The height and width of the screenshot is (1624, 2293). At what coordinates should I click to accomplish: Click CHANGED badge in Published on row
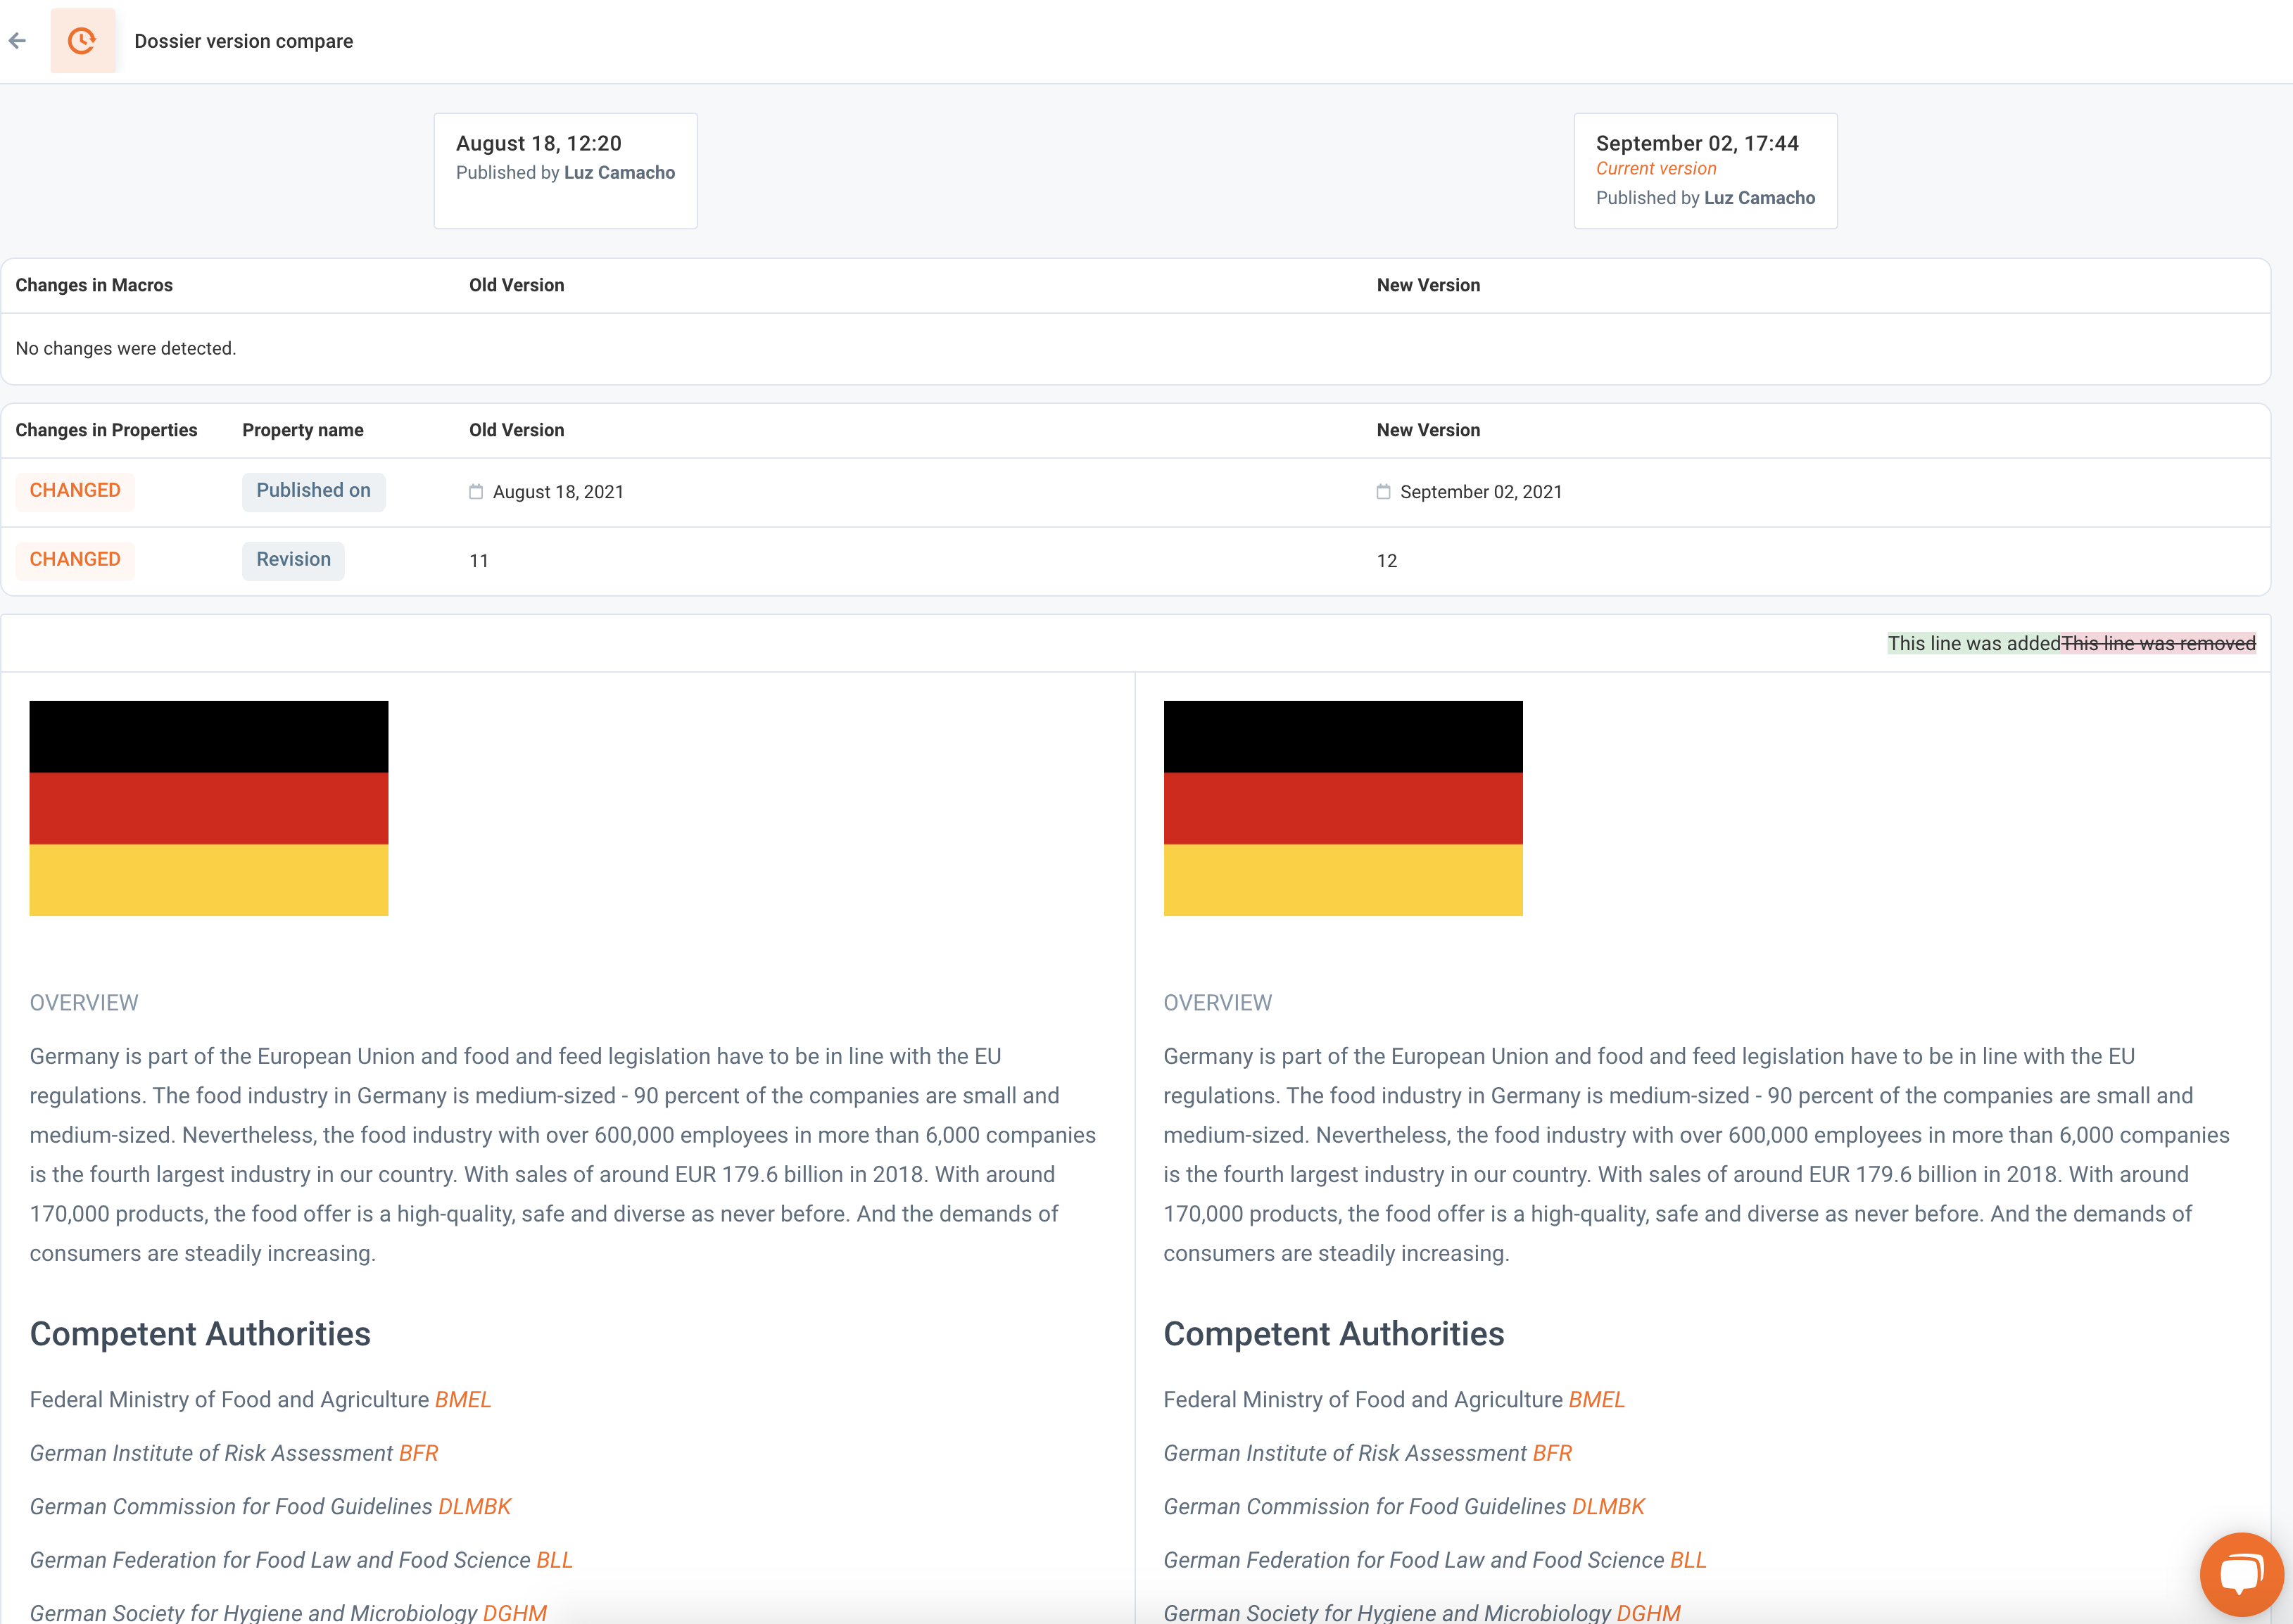(x=75, y=491)
